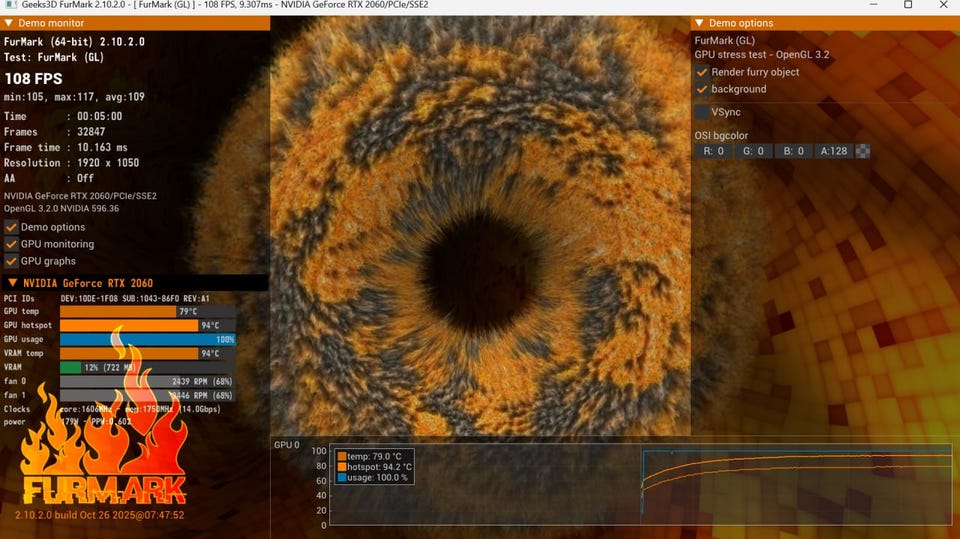Enable the VSync checkbox

(702, 112)
